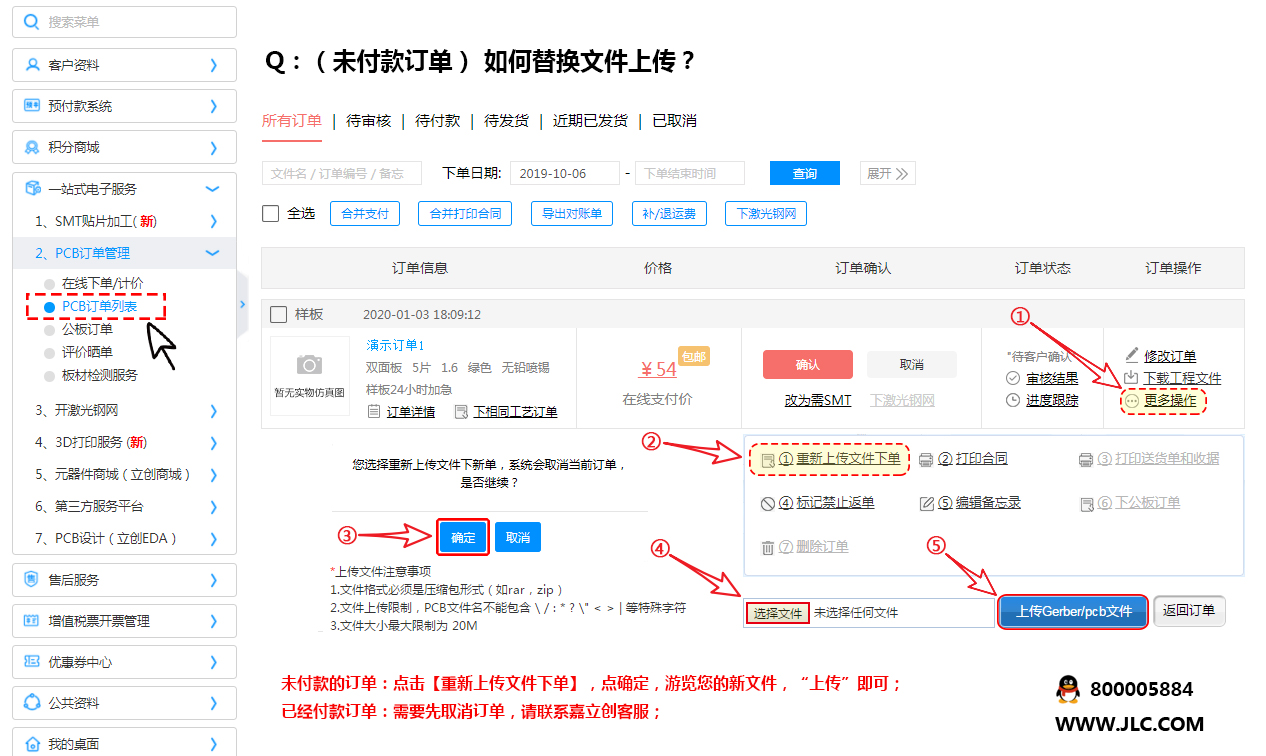Click the order search input field
This screenshot has height=756, width=1266.
point(340,172)
